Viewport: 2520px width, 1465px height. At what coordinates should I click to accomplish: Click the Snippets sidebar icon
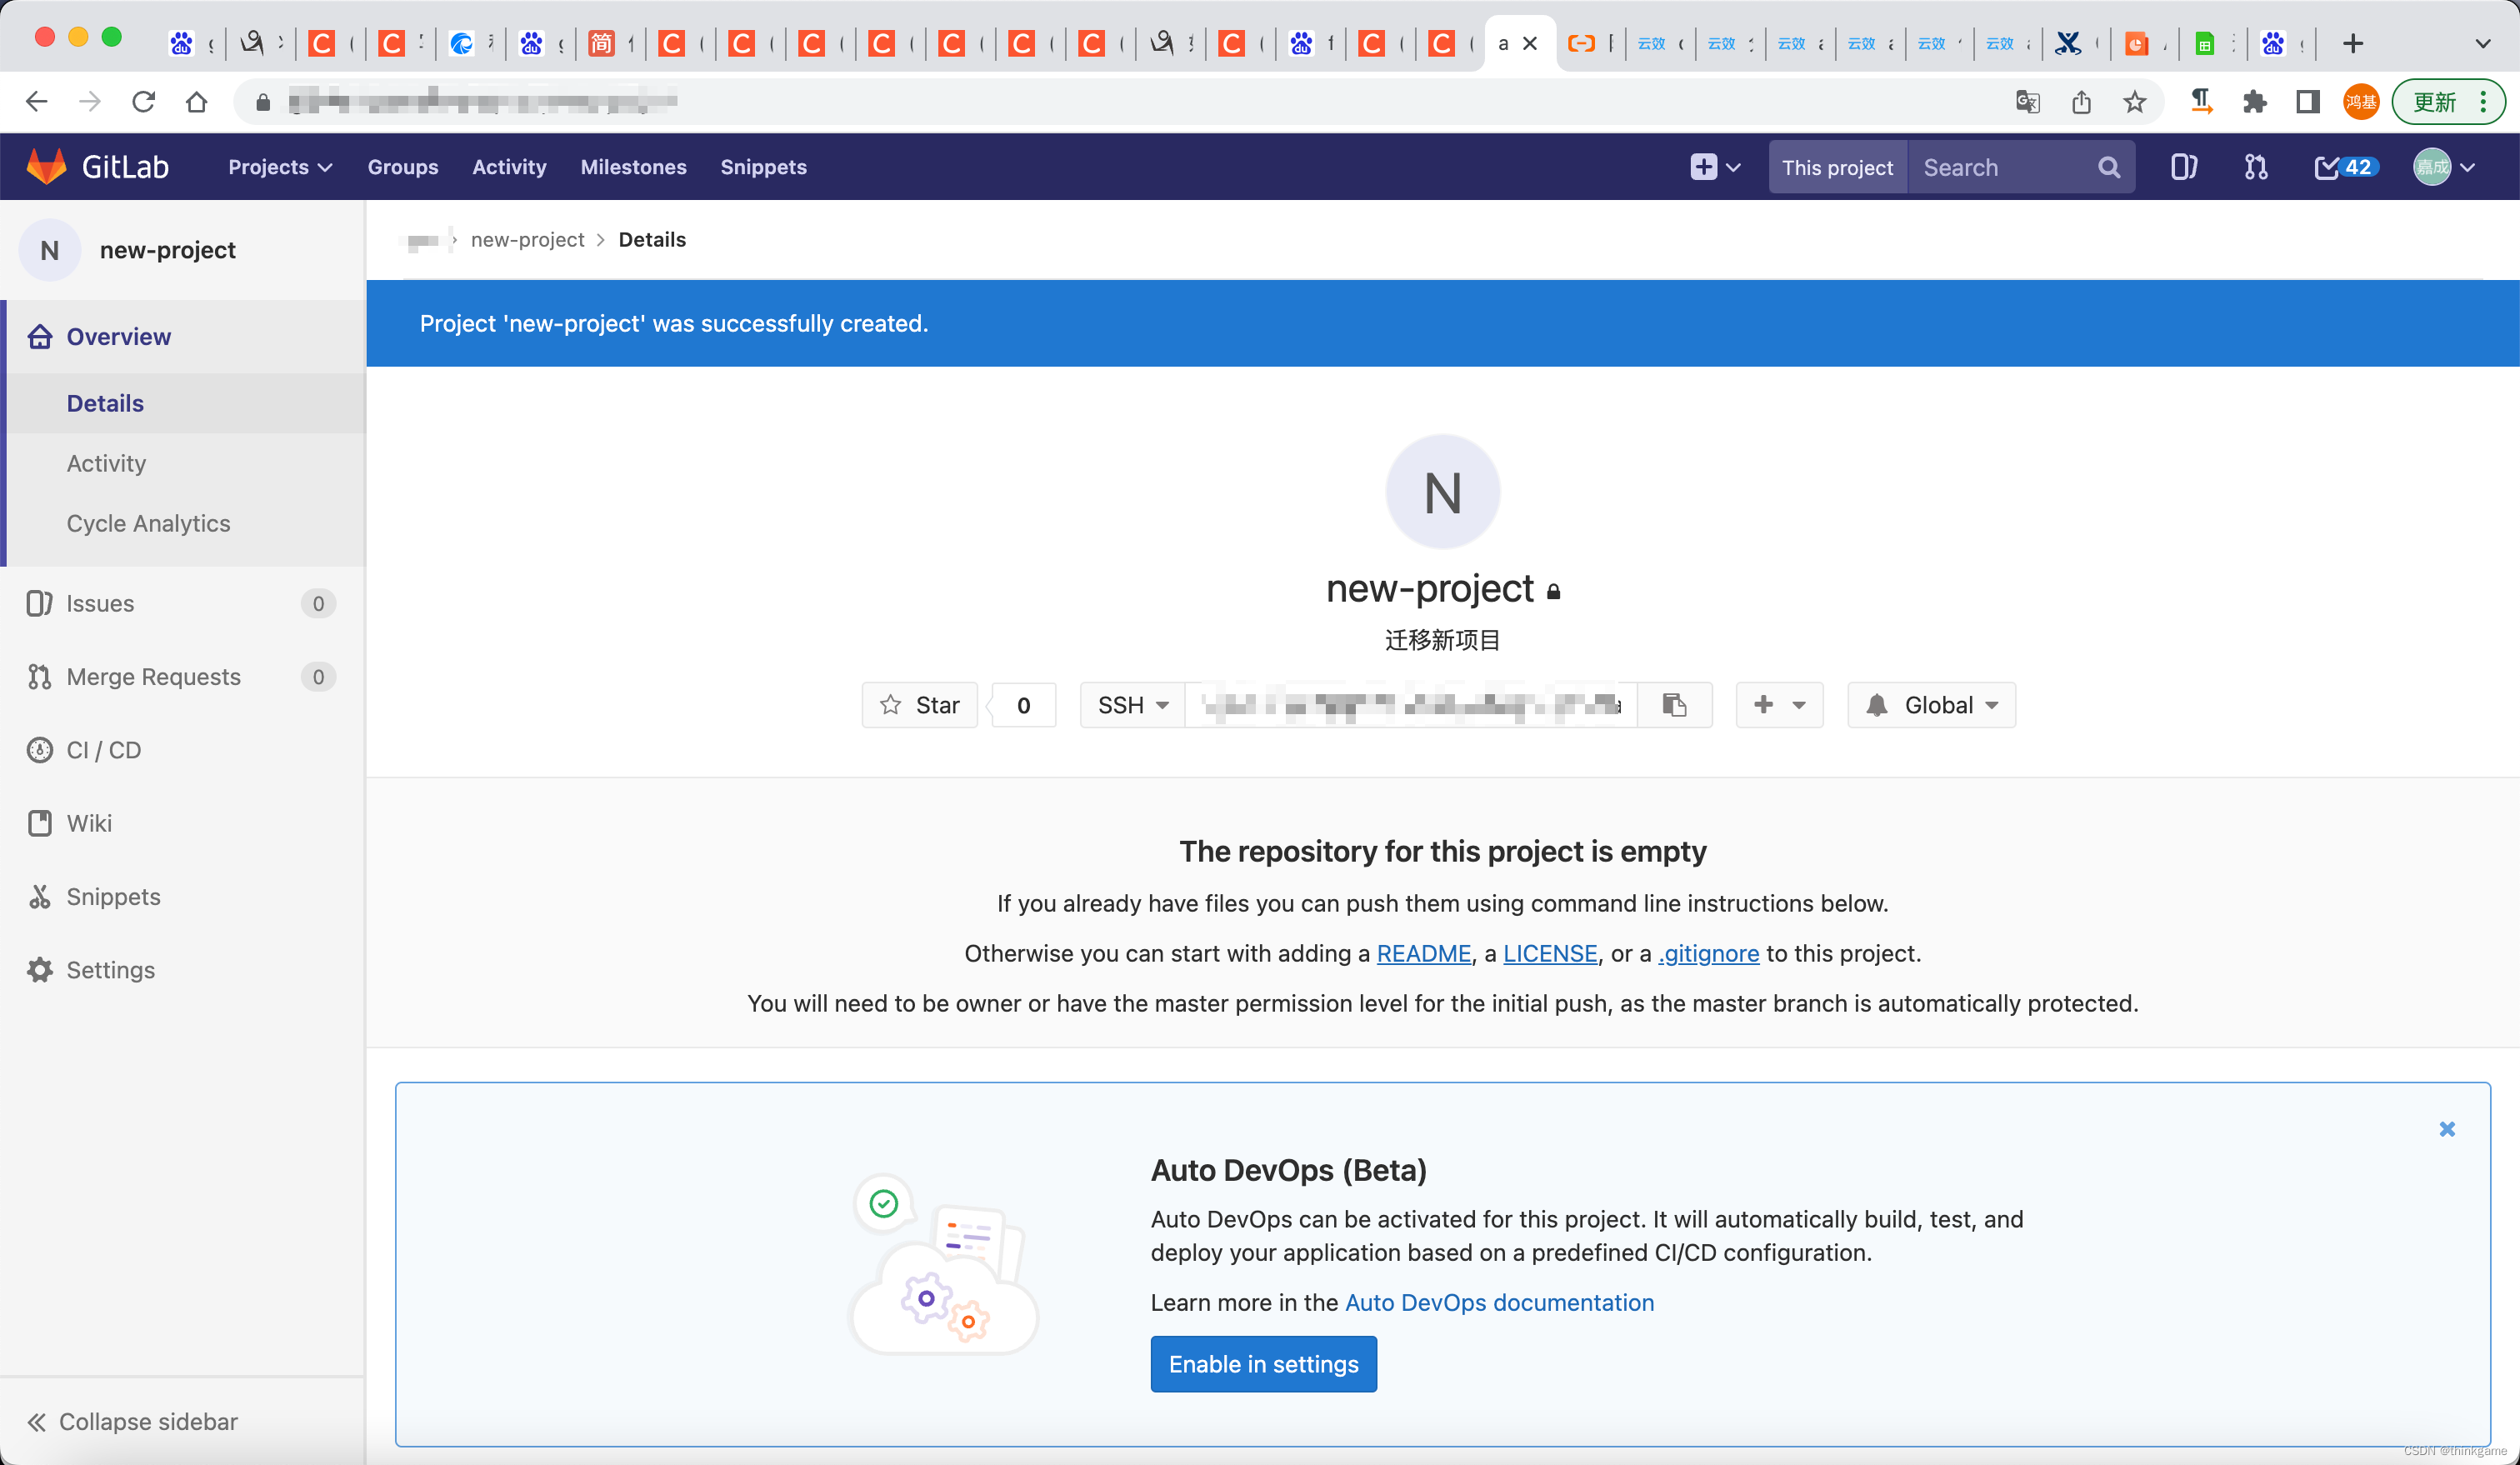[x=40, y=897]
